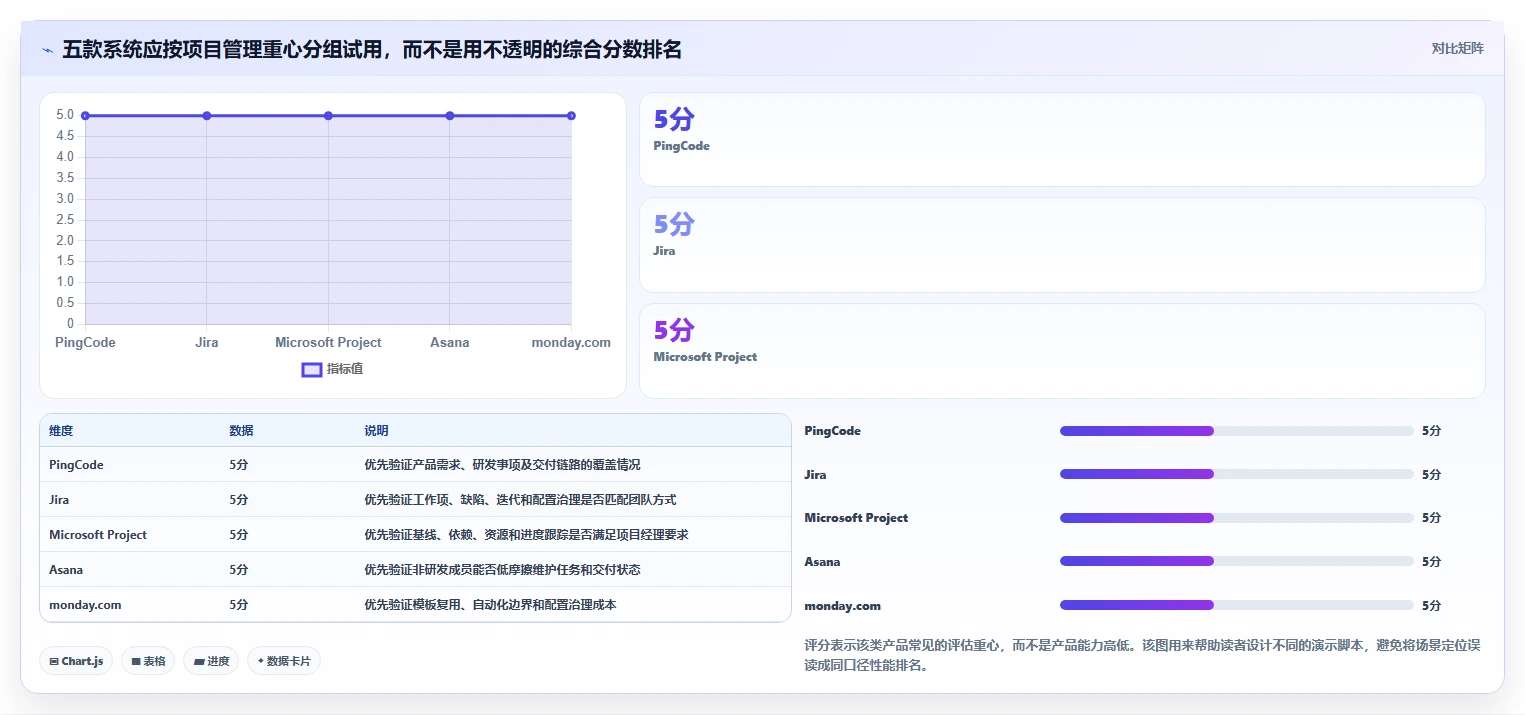Click the Chart.js tag chip
This screenshot has width=1525, height=715.
click(76, 661)
